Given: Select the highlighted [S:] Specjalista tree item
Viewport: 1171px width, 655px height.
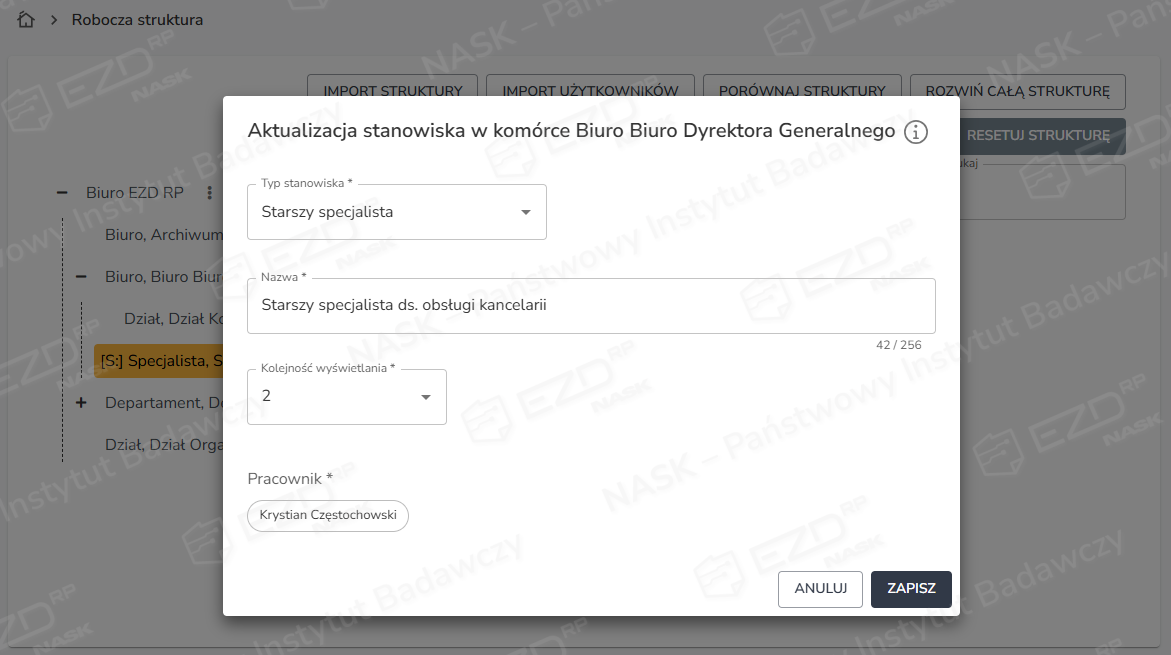Looking at the screenshot, I should (x=160, y=361).
